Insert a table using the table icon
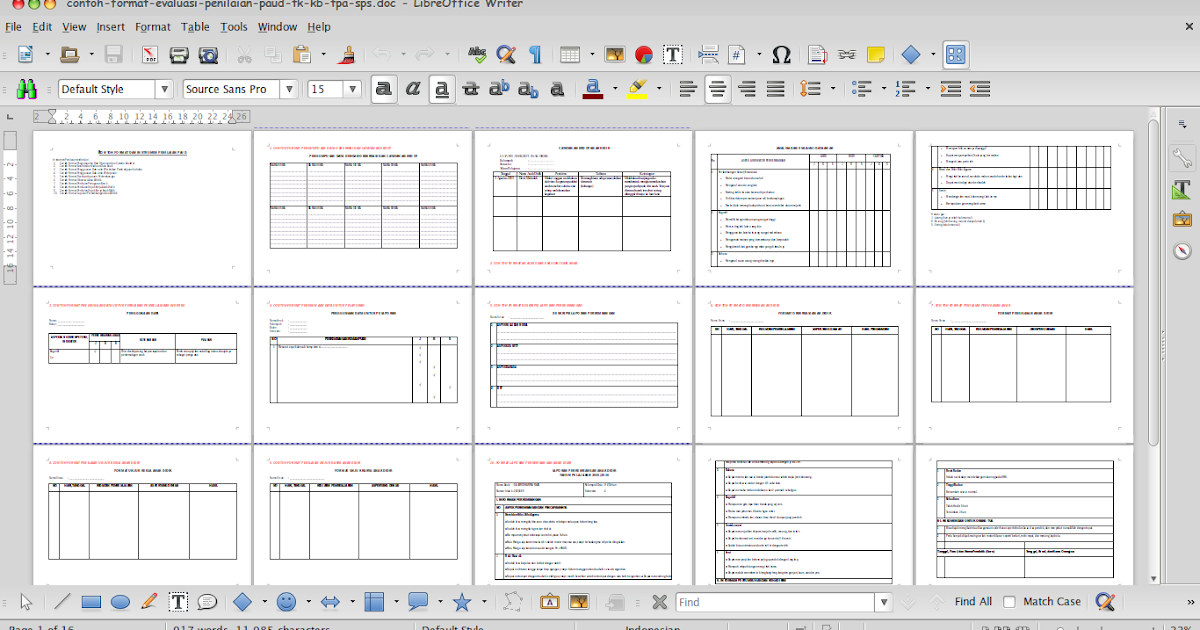The width and height of the screenshot is (1200, 630). [x=570, y=54]
